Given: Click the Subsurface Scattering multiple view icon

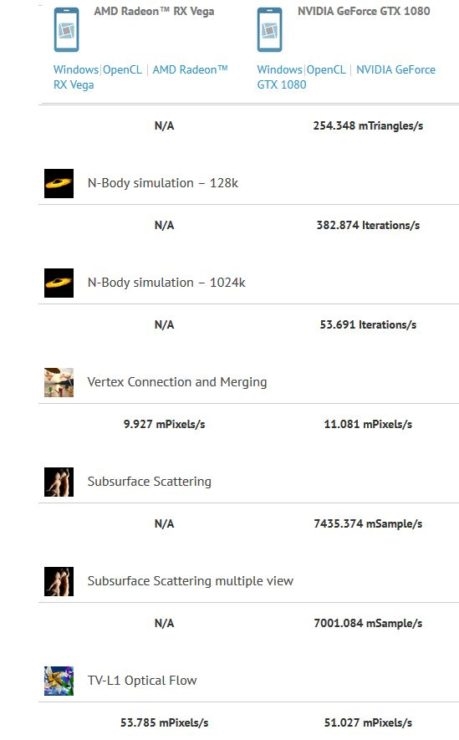Looking at the screenshot, I should 59,581.
